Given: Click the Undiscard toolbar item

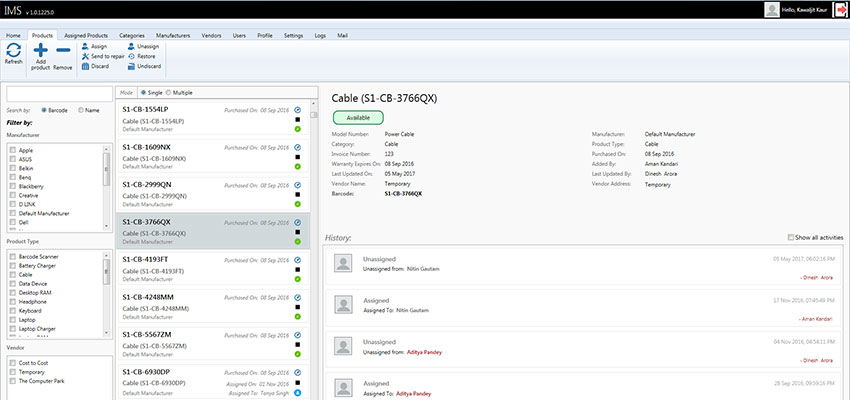Looking at the screenshot, I should (x=144, y=66).
